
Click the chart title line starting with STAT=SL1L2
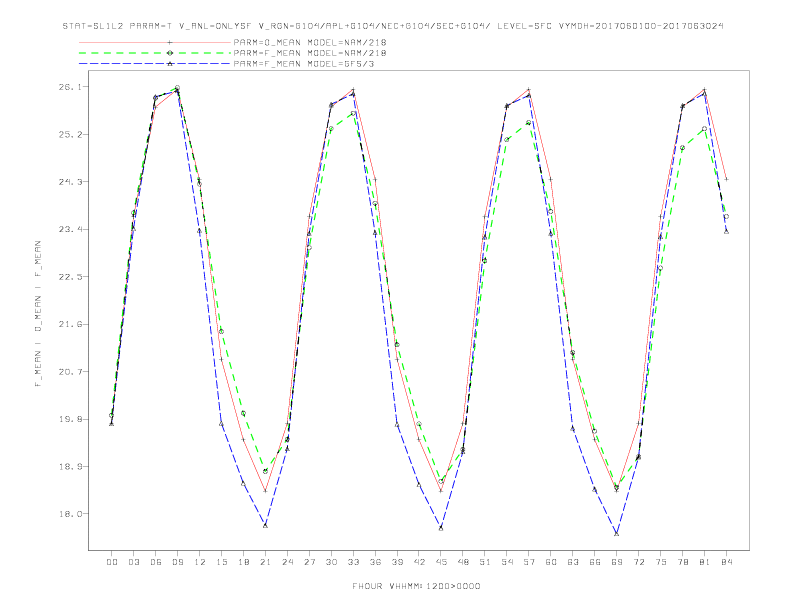pyautogui.click(x=393, y=26)
